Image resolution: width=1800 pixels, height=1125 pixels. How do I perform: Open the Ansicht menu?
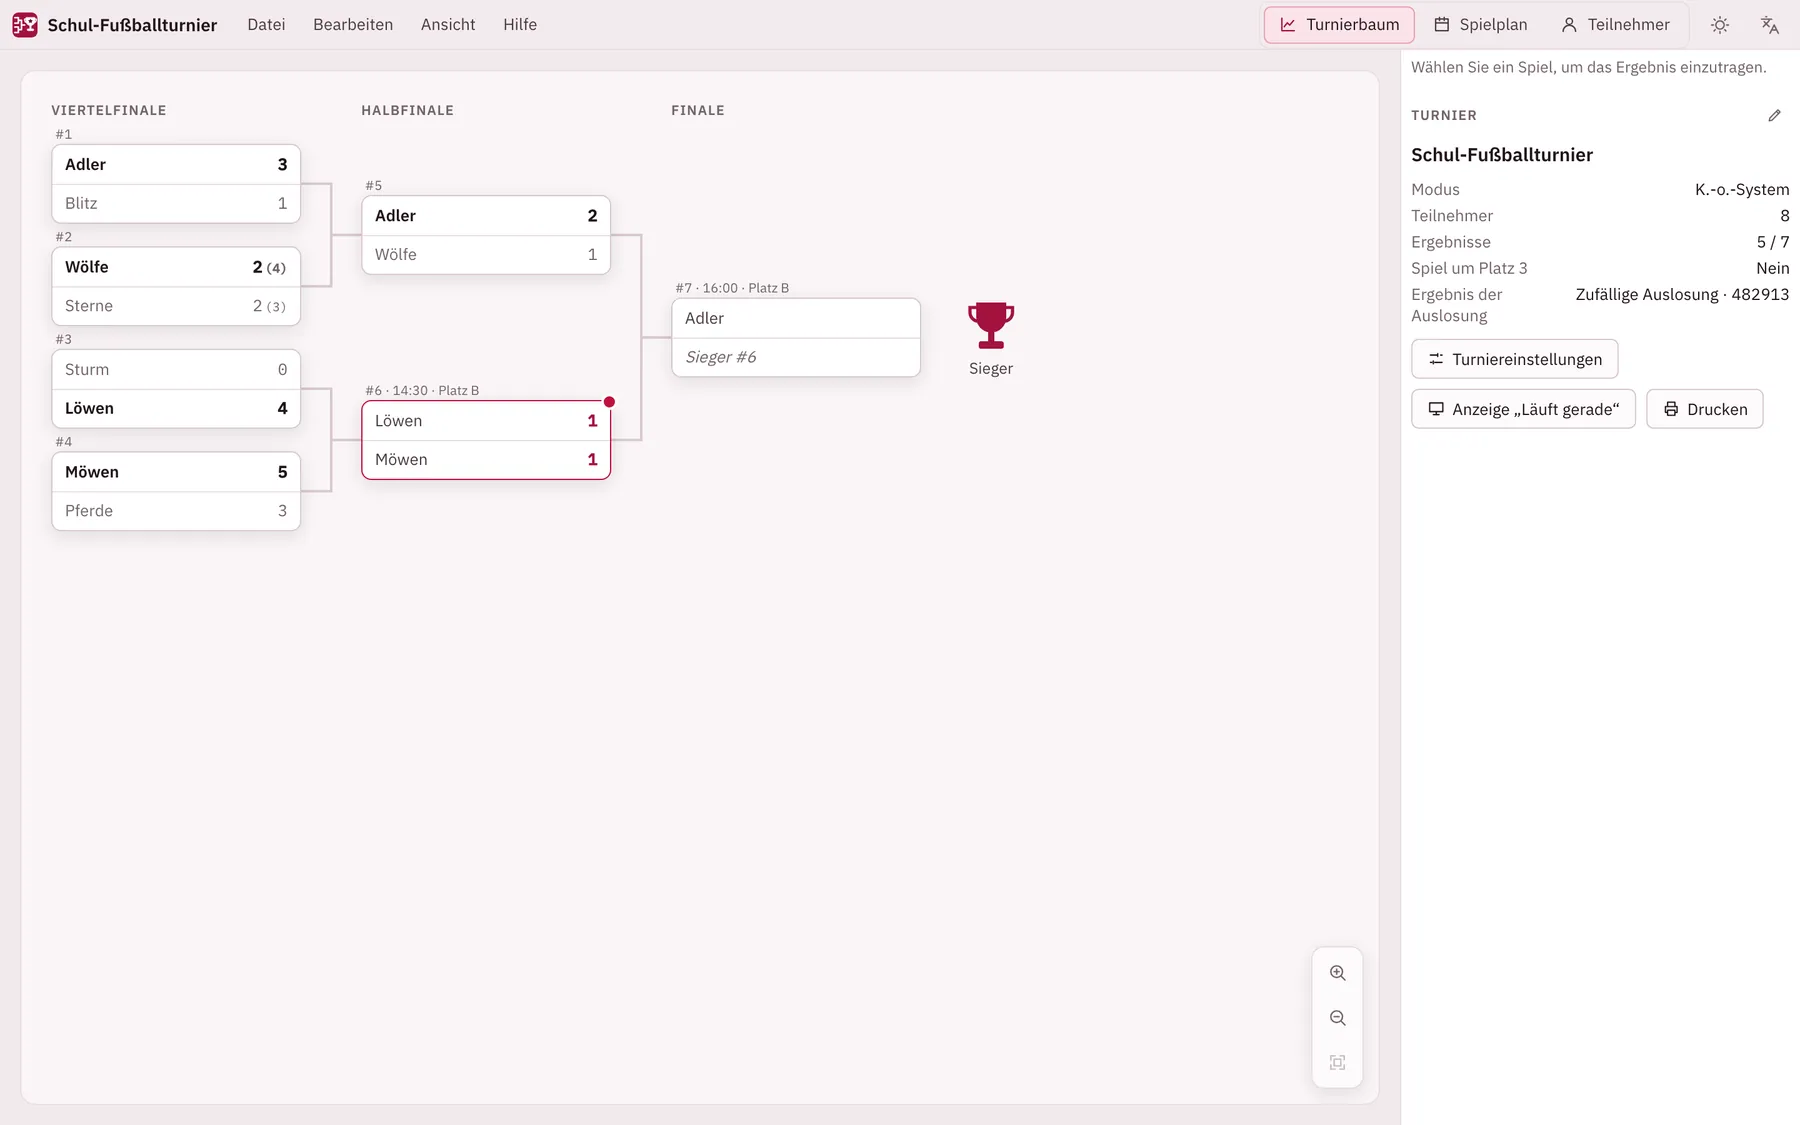tap(448, 25)
